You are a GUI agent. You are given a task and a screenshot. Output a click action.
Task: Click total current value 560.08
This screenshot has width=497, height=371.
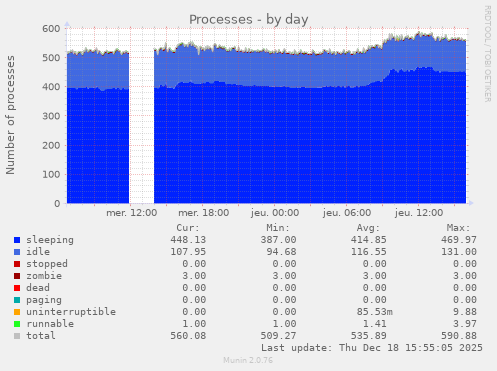(188, 336)
